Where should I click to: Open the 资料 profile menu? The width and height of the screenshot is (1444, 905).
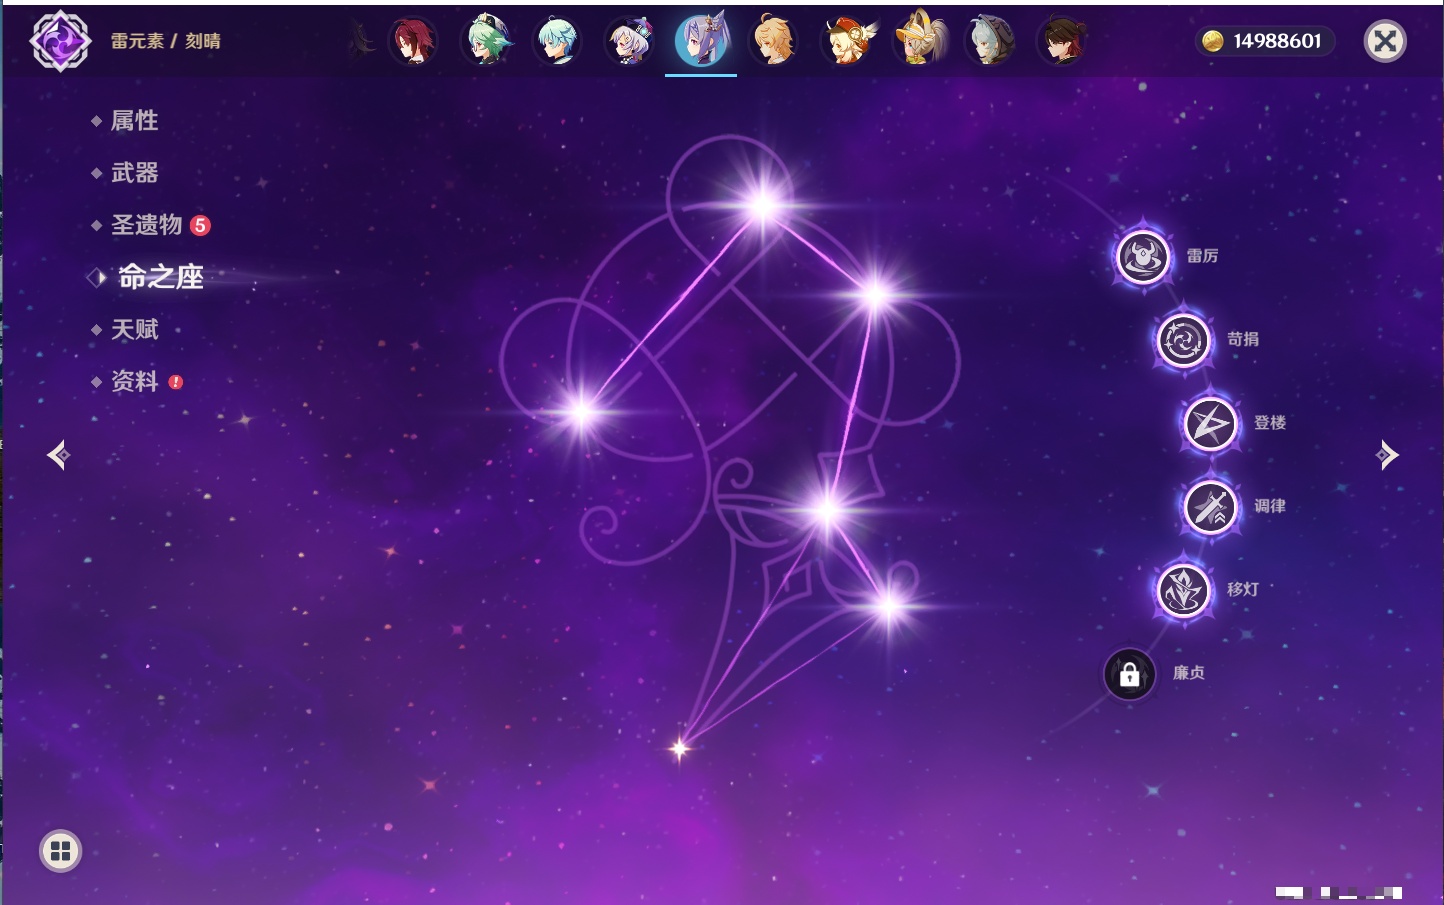coord(134,381)
